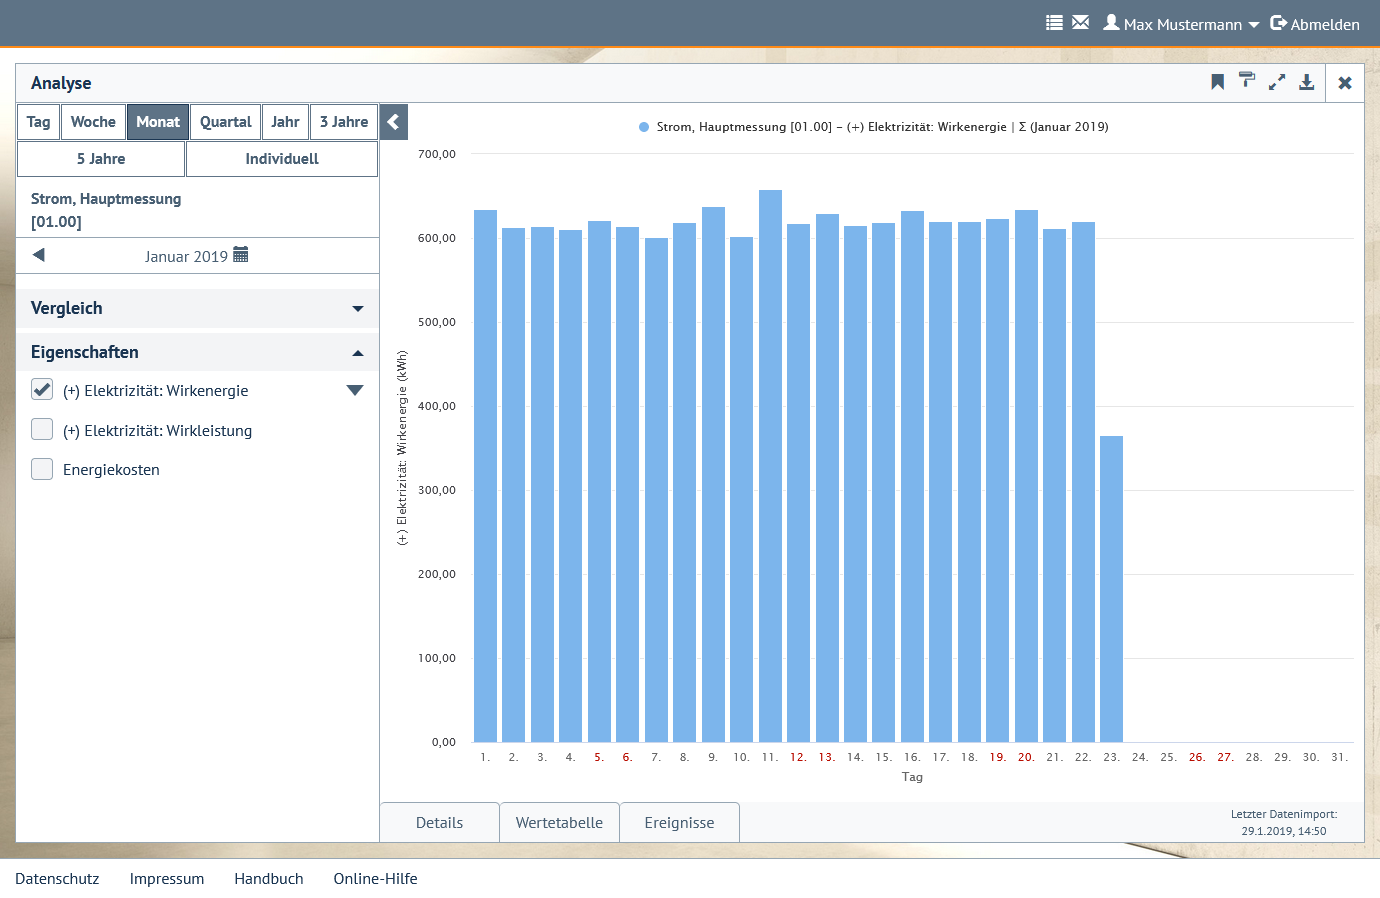
Task: Uncheck the Elektrizität: Wirkenergie checkbox
Action: point(42,390)
